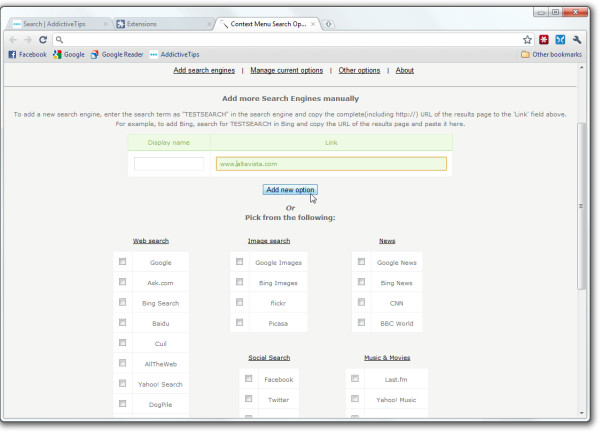Click the Link field containing www.altavista.com

tap(331, 164)
